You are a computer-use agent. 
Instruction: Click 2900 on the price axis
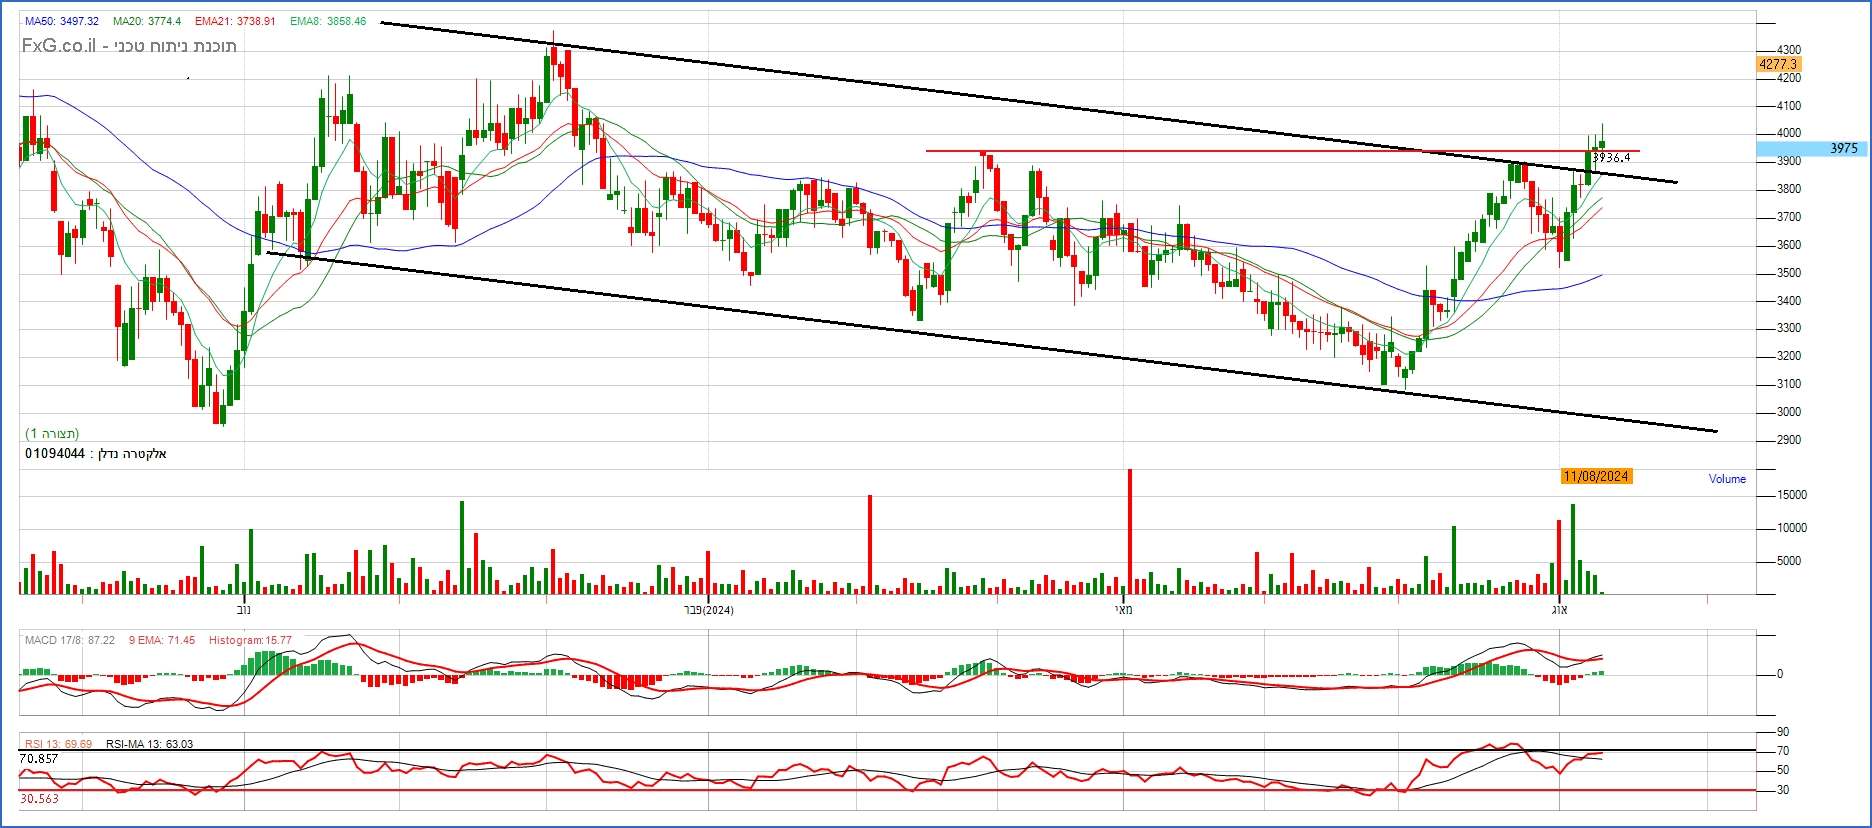(1790, 440)
